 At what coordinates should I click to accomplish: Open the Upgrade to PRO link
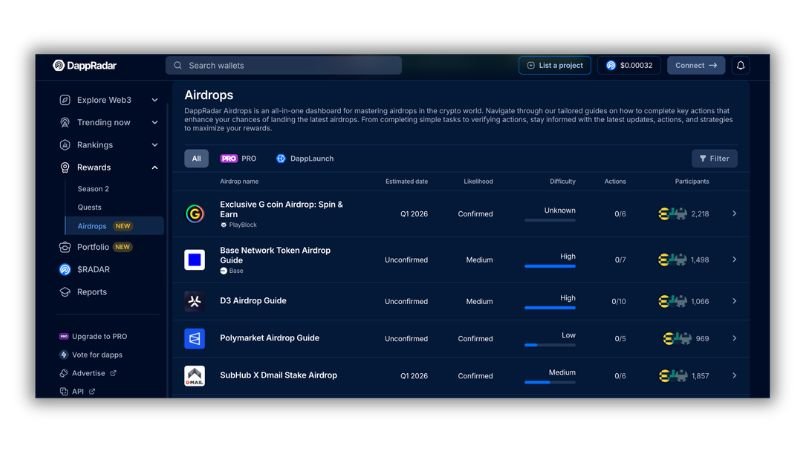[x=93, y=336]
